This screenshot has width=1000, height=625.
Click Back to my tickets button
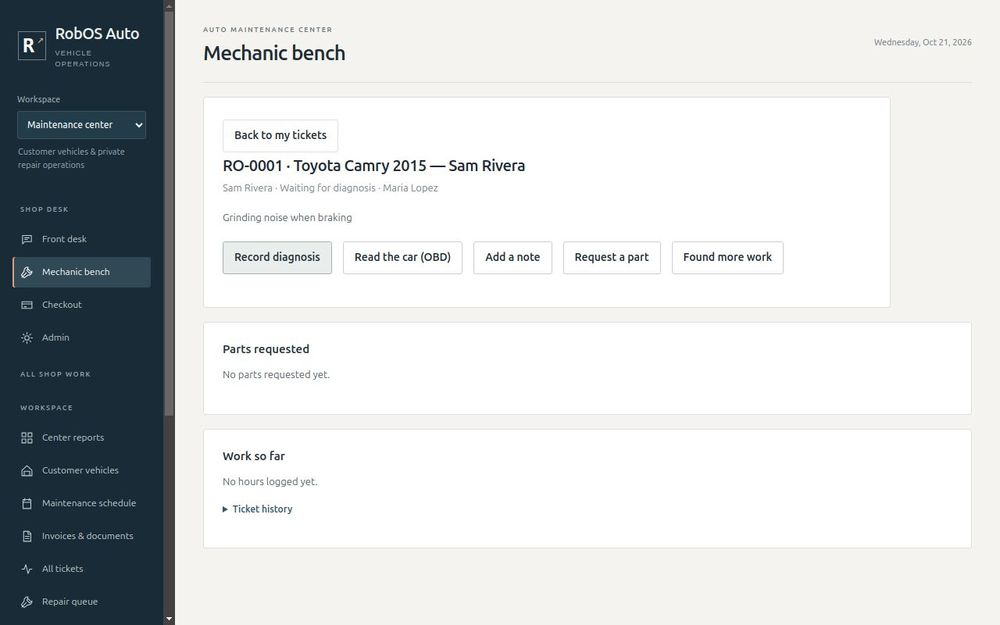[280, 135]
